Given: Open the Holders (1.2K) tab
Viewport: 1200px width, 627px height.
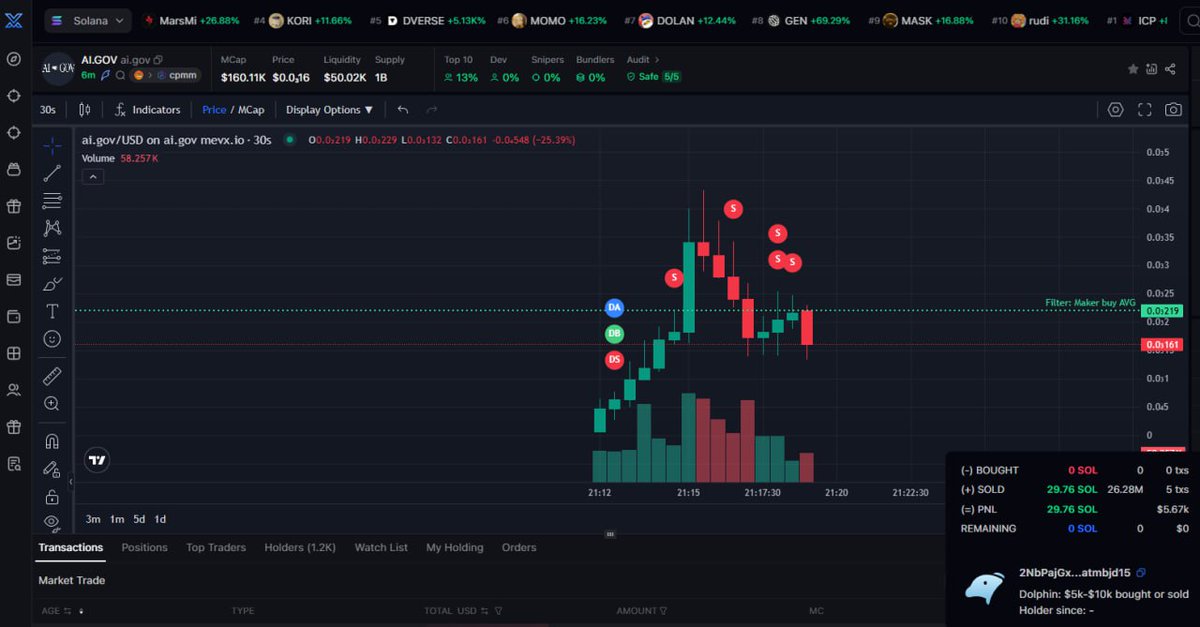Looking at the screenshot, I should [x=300, y=547].
